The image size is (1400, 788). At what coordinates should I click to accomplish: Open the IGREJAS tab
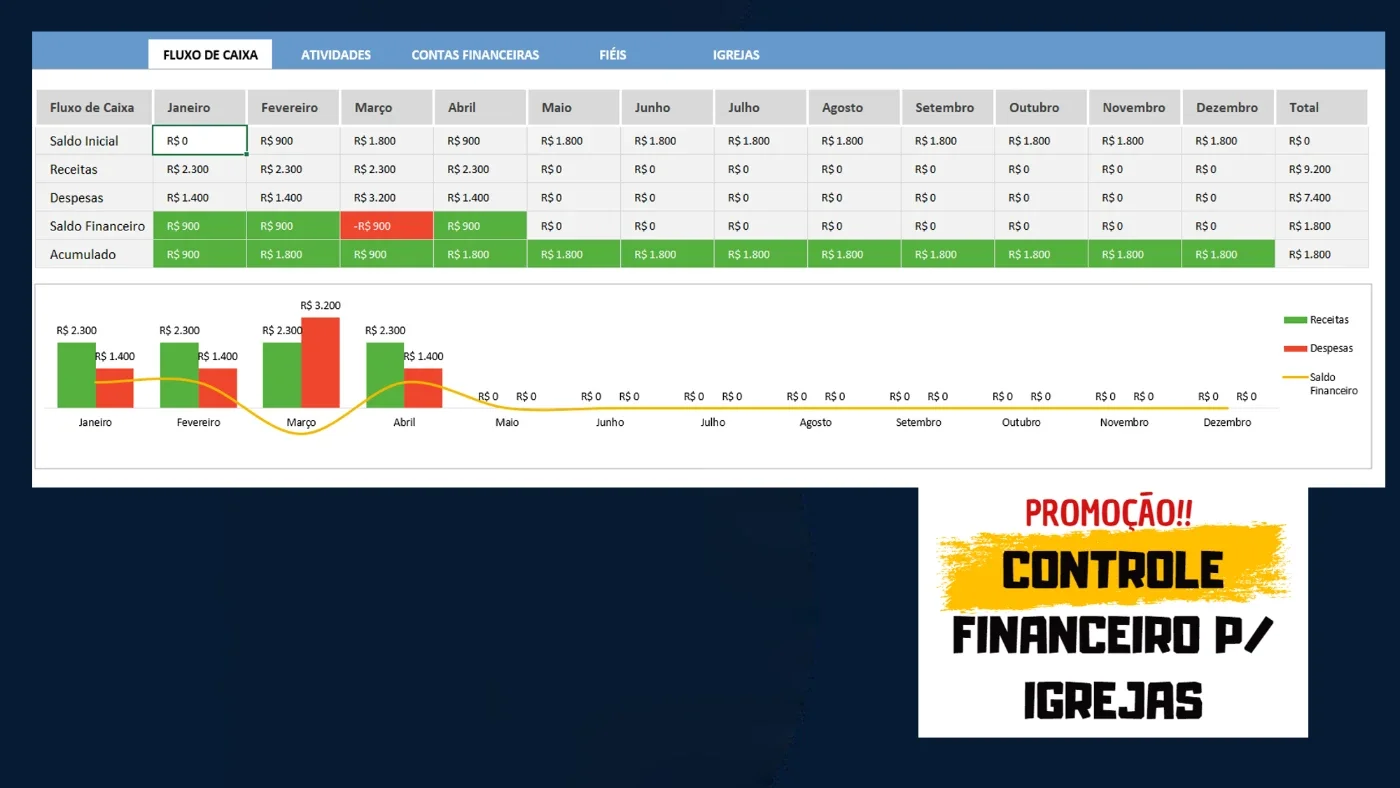pos(736,55)
